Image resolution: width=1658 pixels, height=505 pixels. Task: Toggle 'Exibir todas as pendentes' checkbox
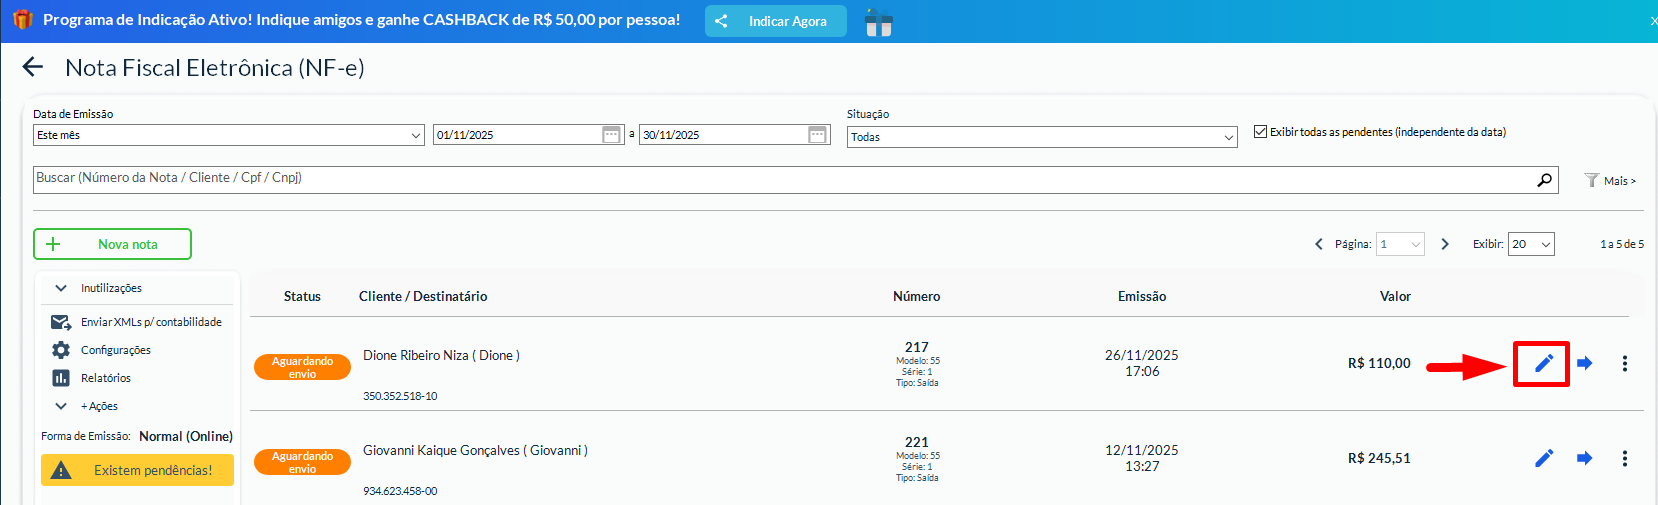pyautogui.click(x=1260, y=132)
